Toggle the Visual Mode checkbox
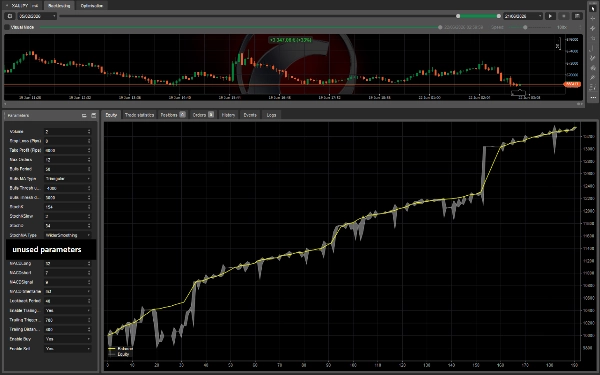 pos(7,27)
